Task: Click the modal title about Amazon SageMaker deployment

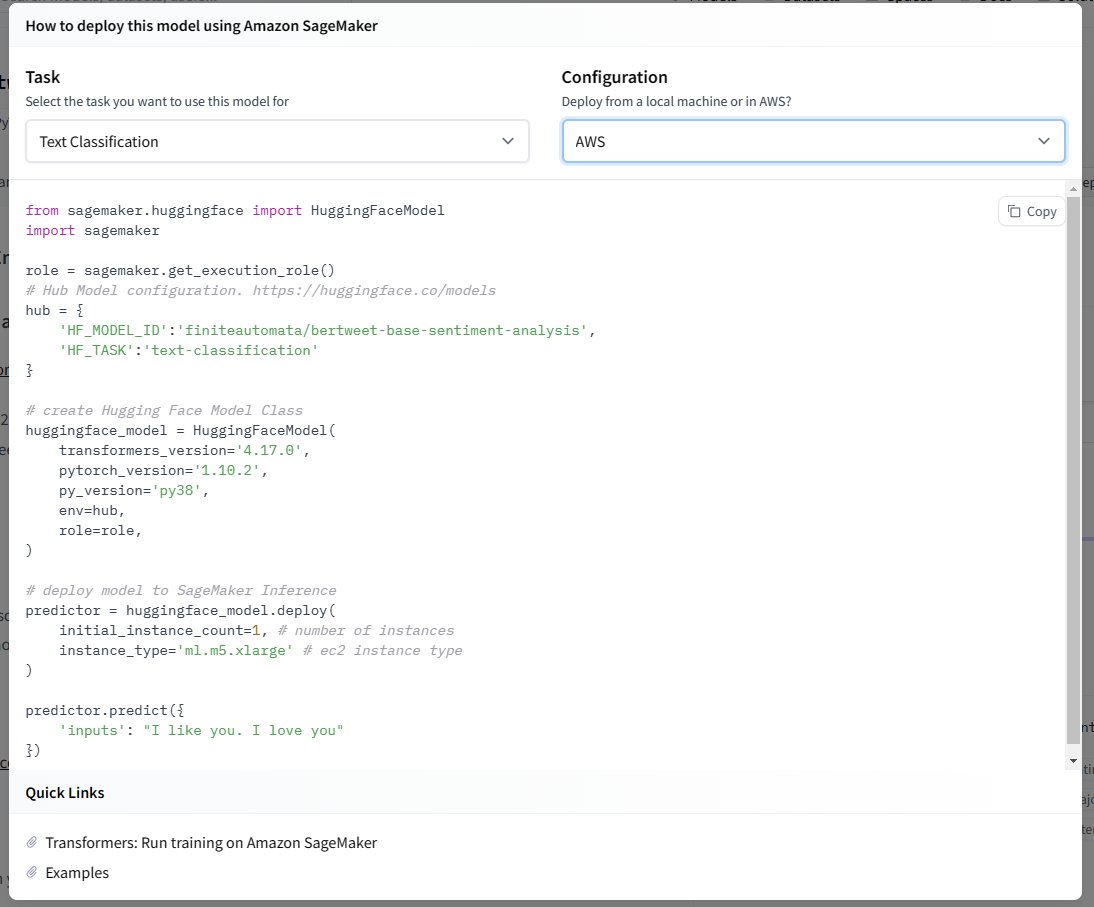Action: pyautogui.click(x=202, y=25)
